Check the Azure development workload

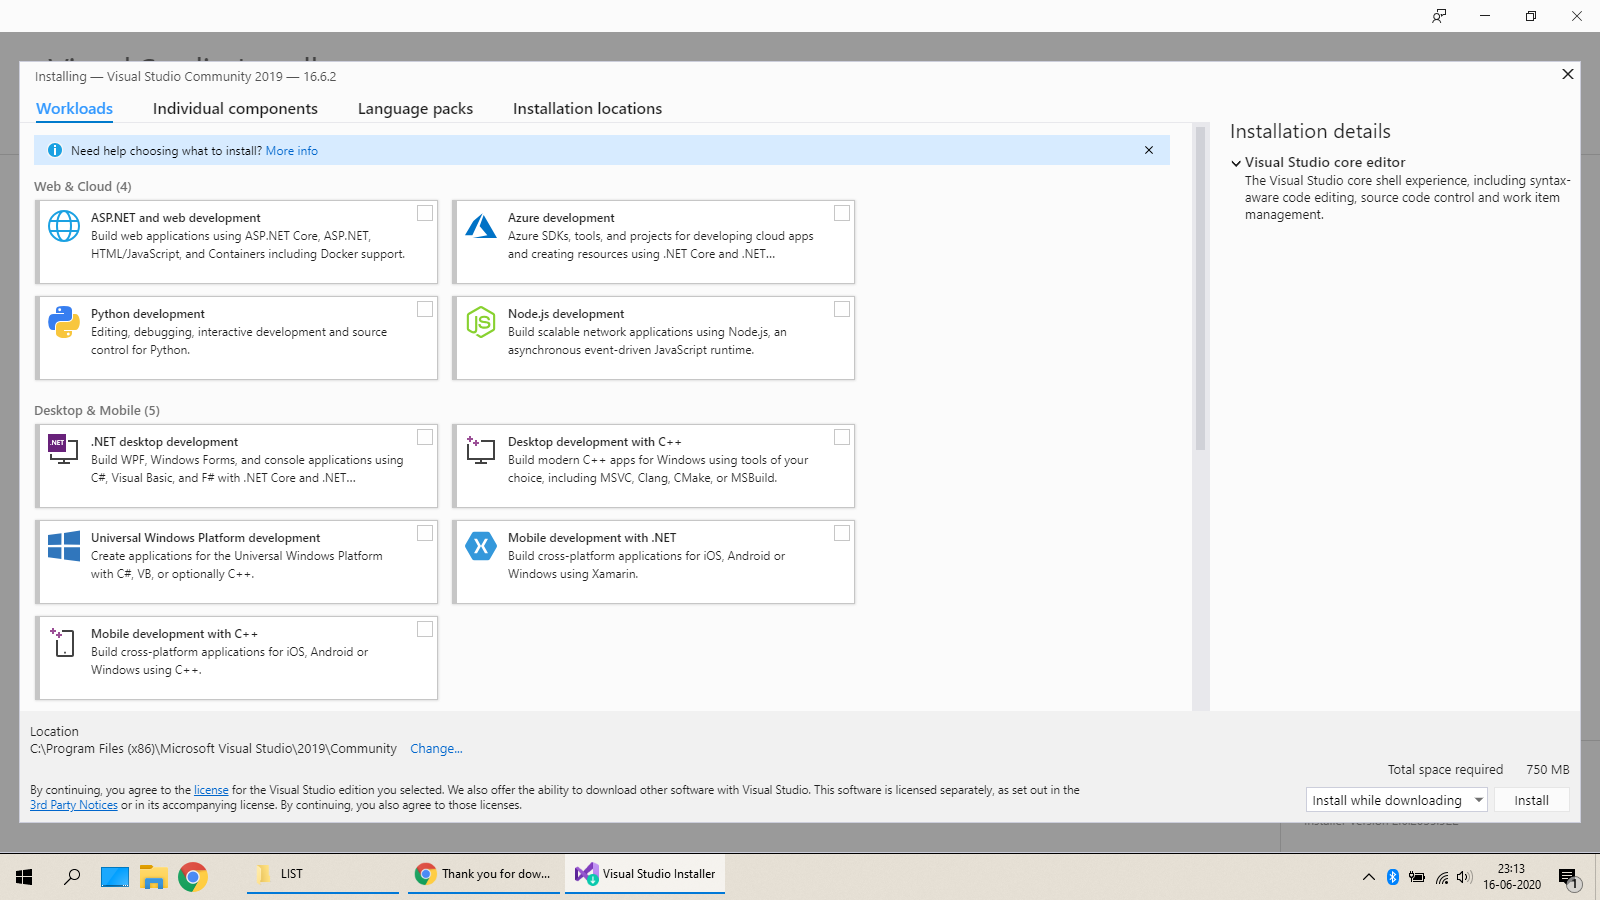[842, 213]
